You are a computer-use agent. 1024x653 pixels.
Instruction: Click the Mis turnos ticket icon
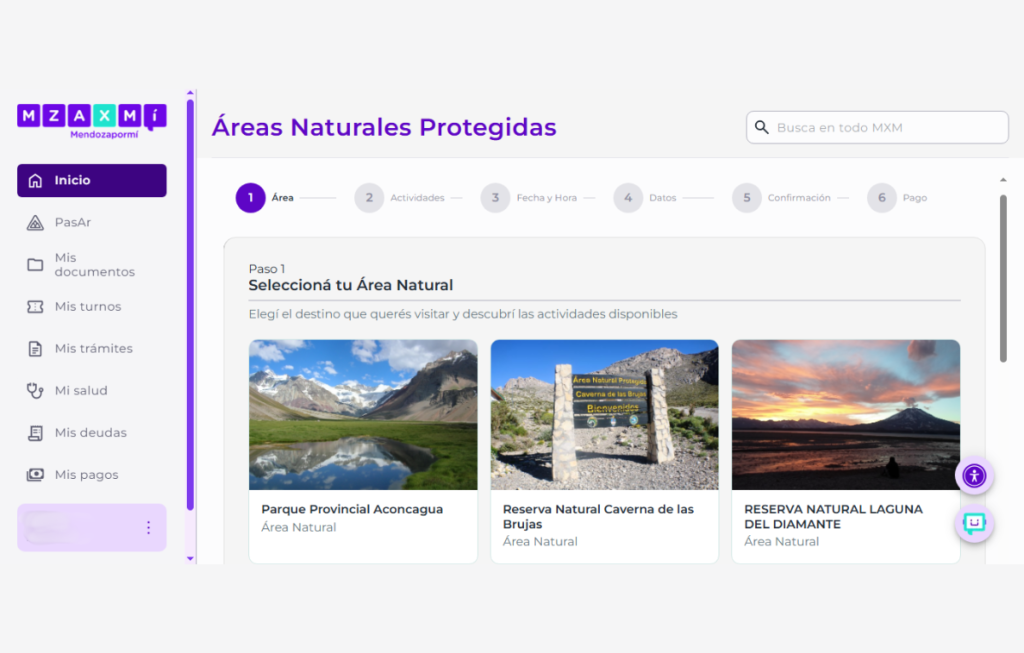(x=35, y=307)
